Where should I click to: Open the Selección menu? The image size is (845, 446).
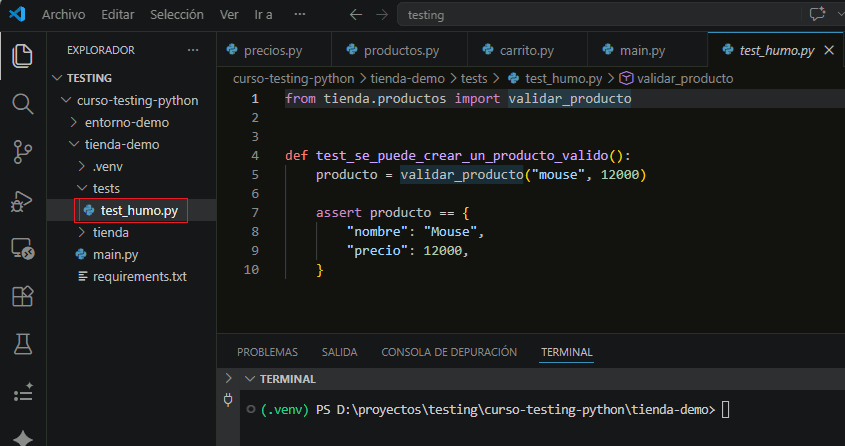(x=177, y=15)
